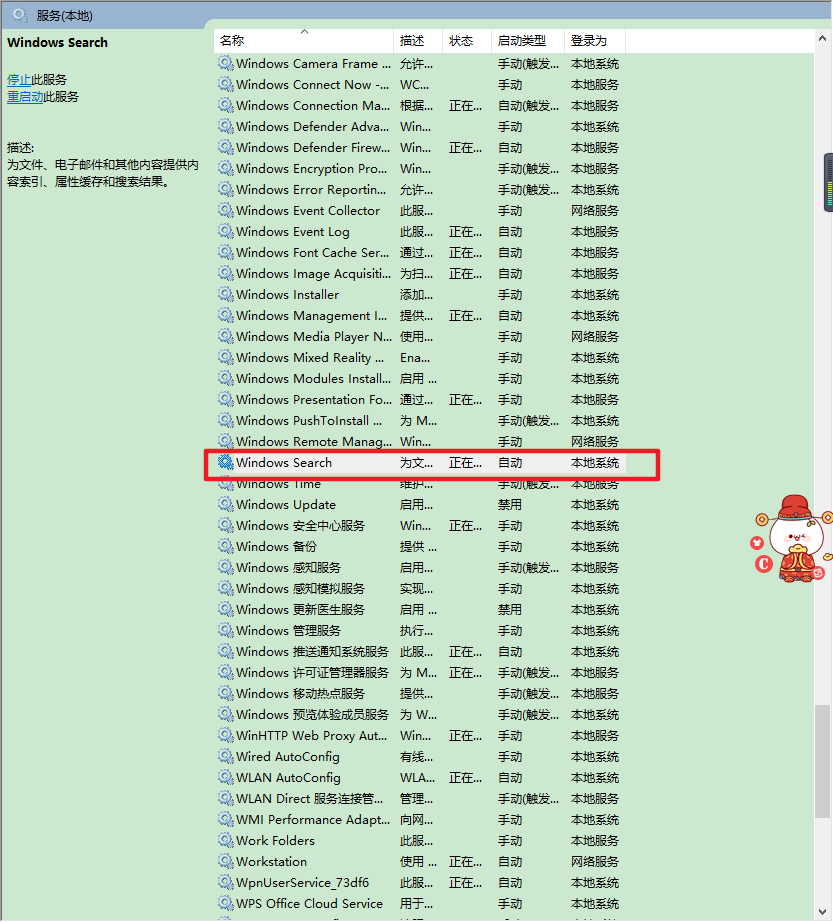
Task: Click the Windows Image Acquisition gear icon
Action: [x=225, y=273]
